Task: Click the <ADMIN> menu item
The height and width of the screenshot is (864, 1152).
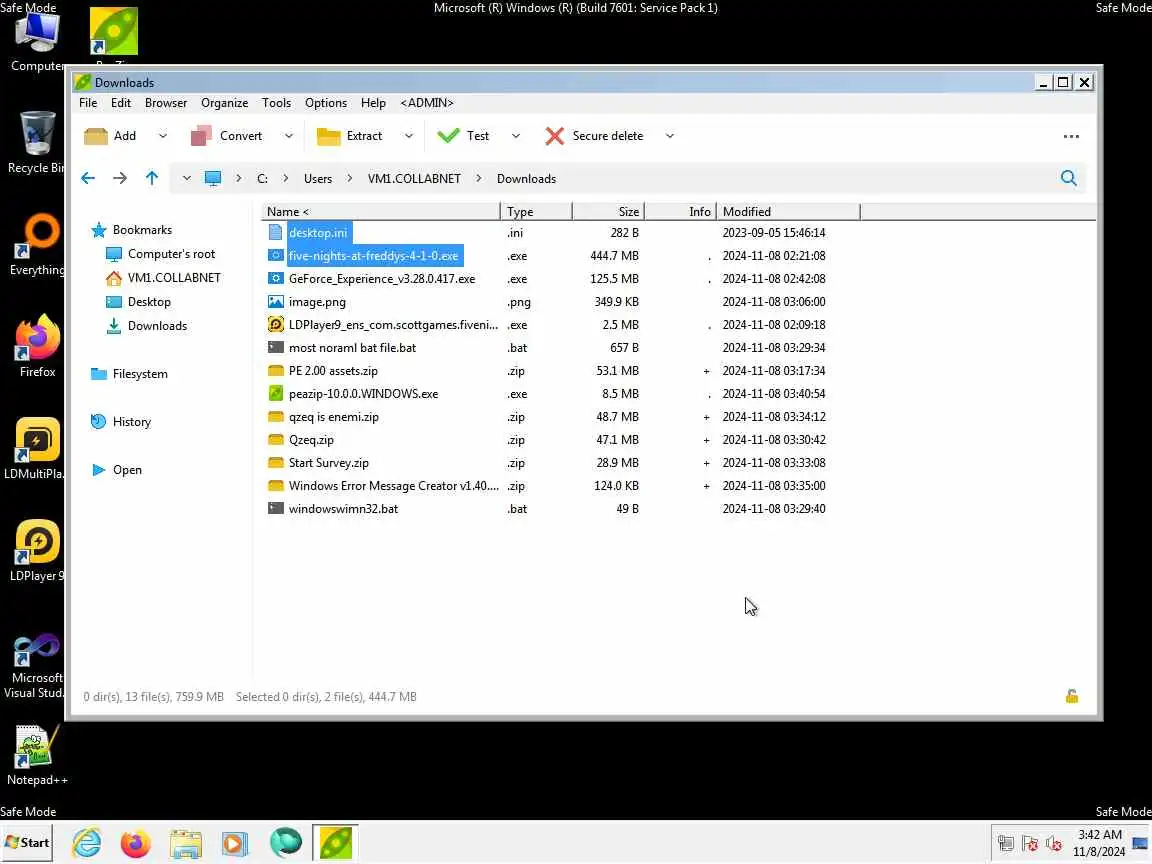Action: coord(427,103)
